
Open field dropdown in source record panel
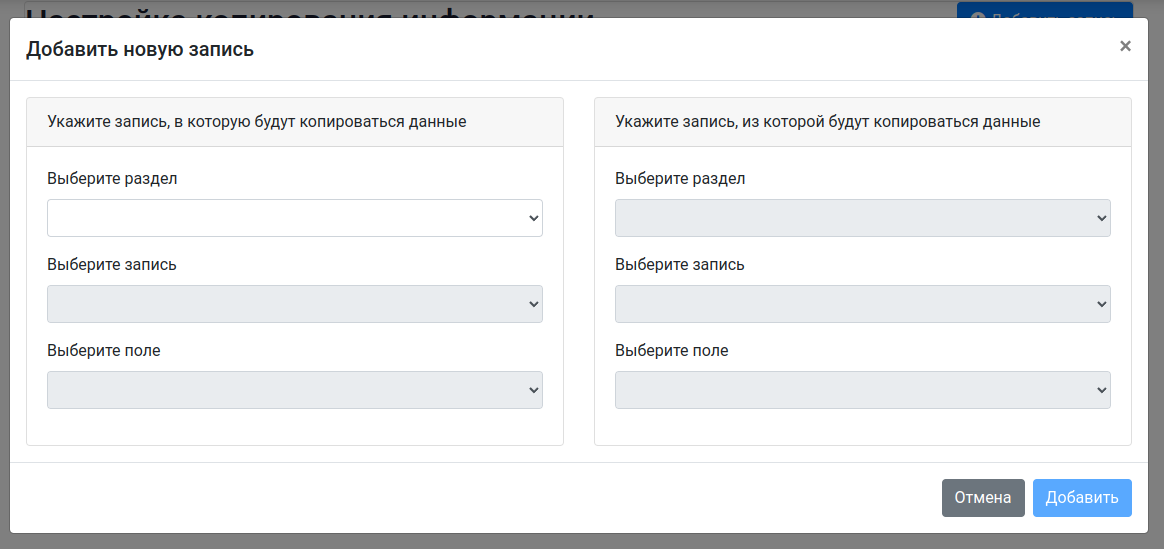click(x=862, y=390)
